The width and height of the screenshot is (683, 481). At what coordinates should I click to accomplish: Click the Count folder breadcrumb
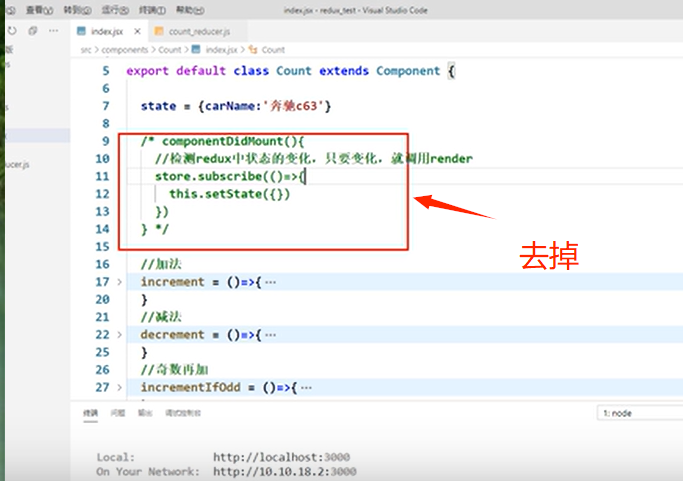(169, 50)
